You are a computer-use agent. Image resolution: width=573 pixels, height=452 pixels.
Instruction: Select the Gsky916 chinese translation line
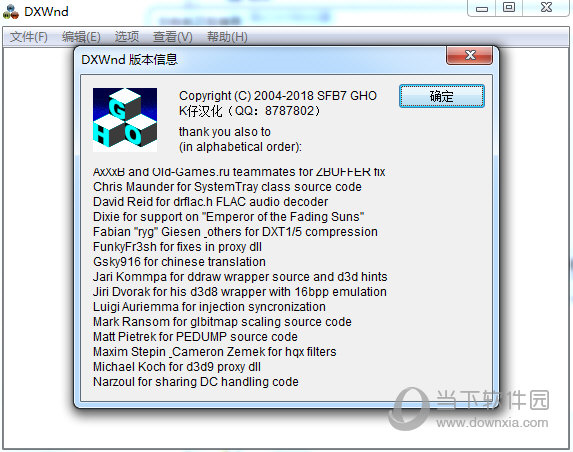[x=179, y=262]
